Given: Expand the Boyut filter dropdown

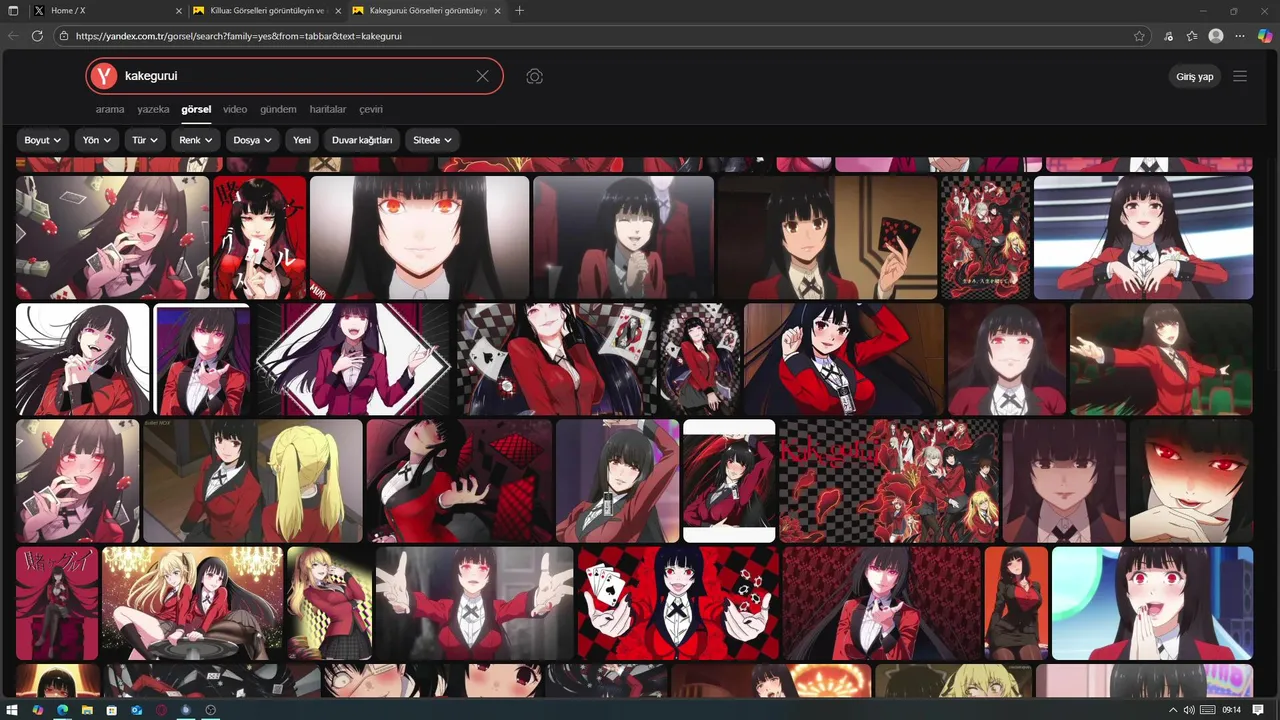Looking at the screenshot, I should pos(43,140).
